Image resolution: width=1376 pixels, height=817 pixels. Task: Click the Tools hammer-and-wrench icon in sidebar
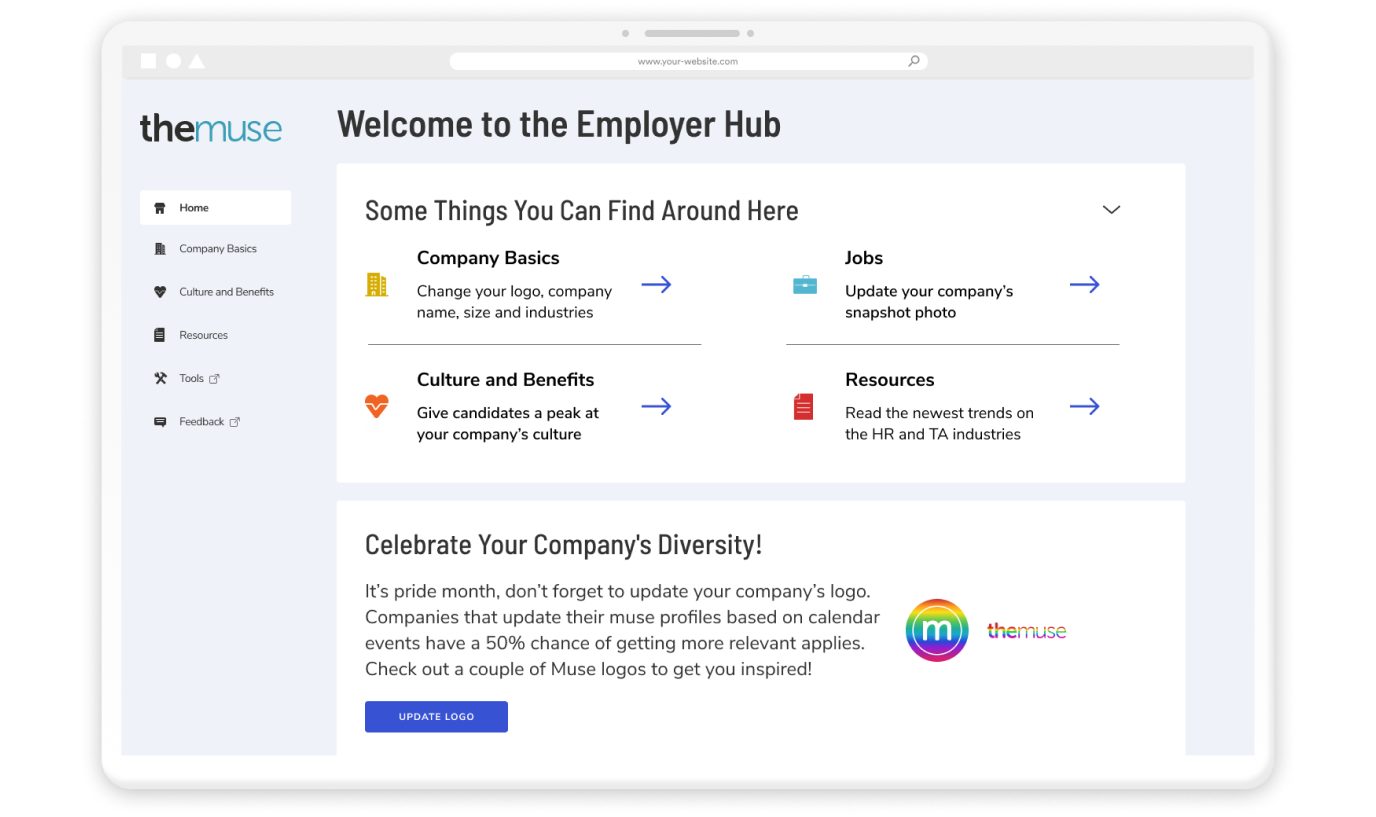tap(160, 378)
